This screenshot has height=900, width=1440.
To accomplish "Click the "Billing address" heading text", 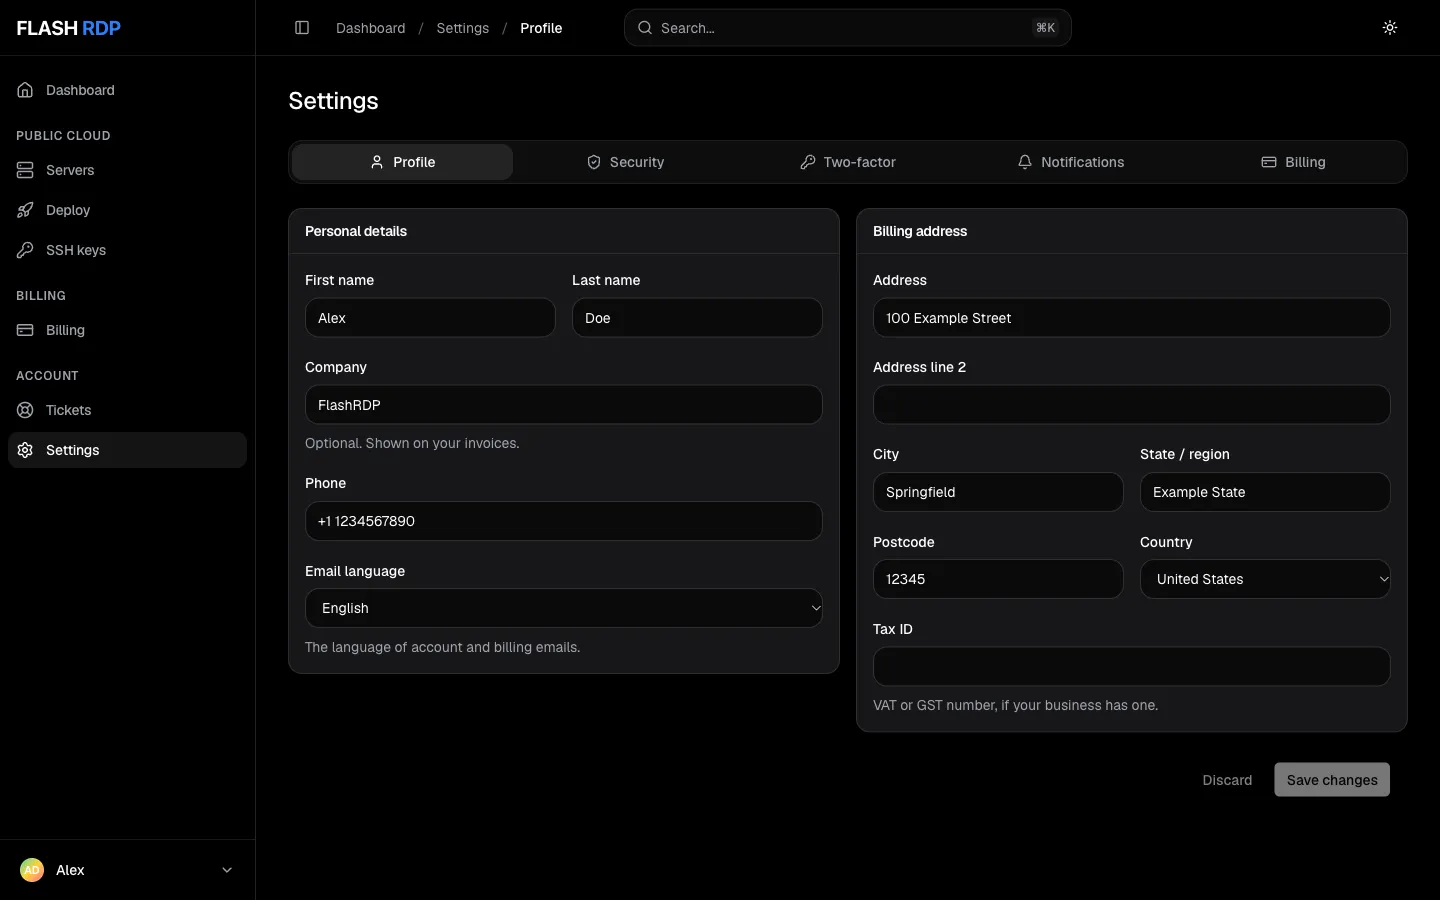I will click(x=920, y=231).
